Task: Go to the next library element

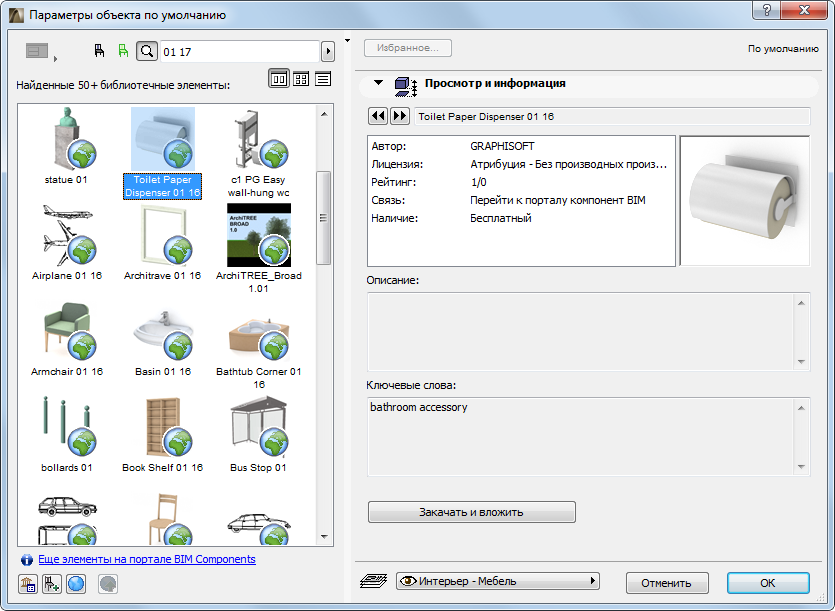Action: [x=399, y=116]
